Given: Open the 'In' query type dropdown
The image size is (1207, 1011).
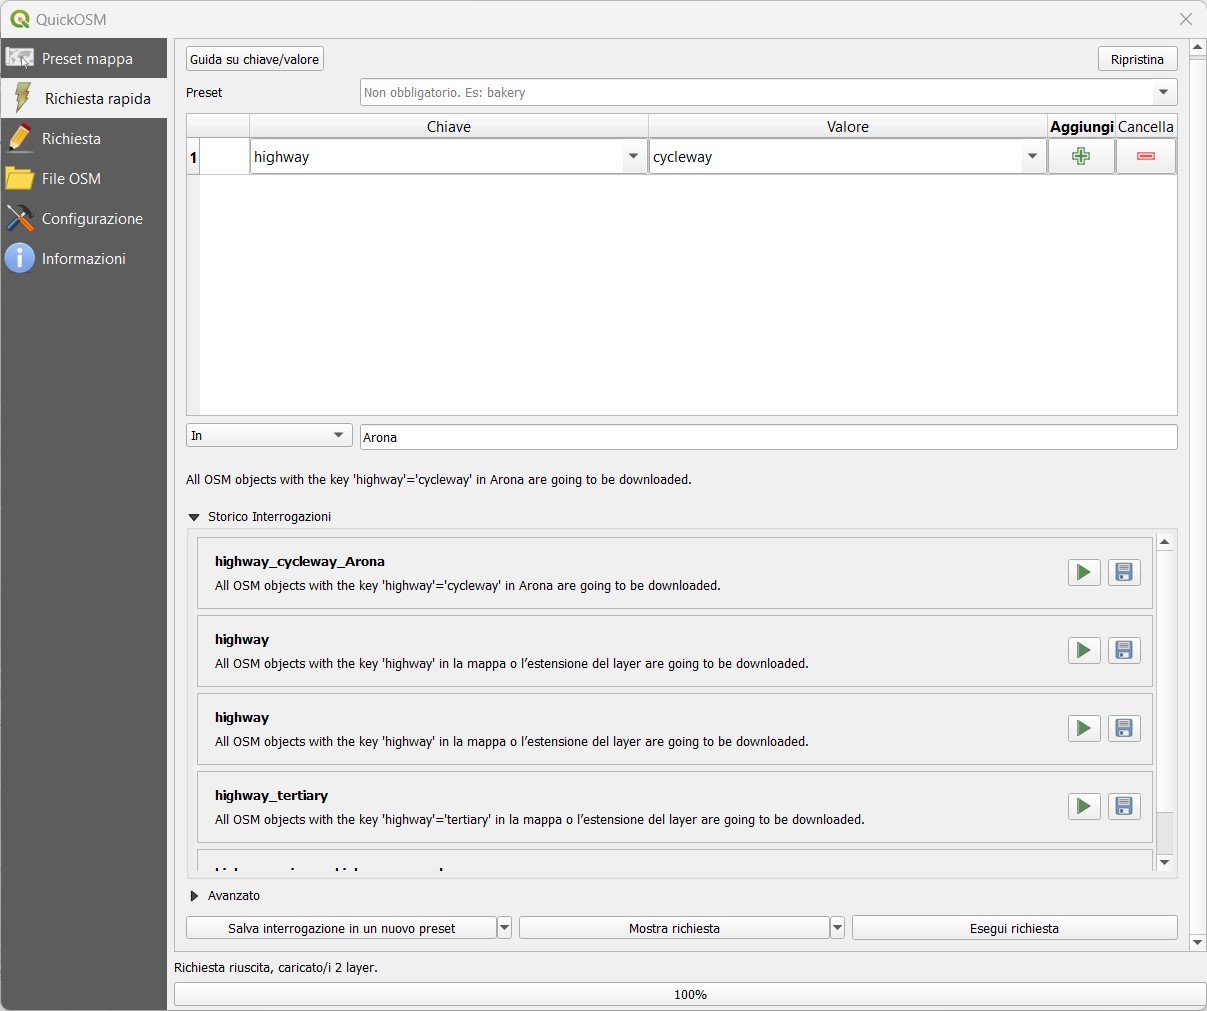Looking at the screenshot, I should [269, 436].
